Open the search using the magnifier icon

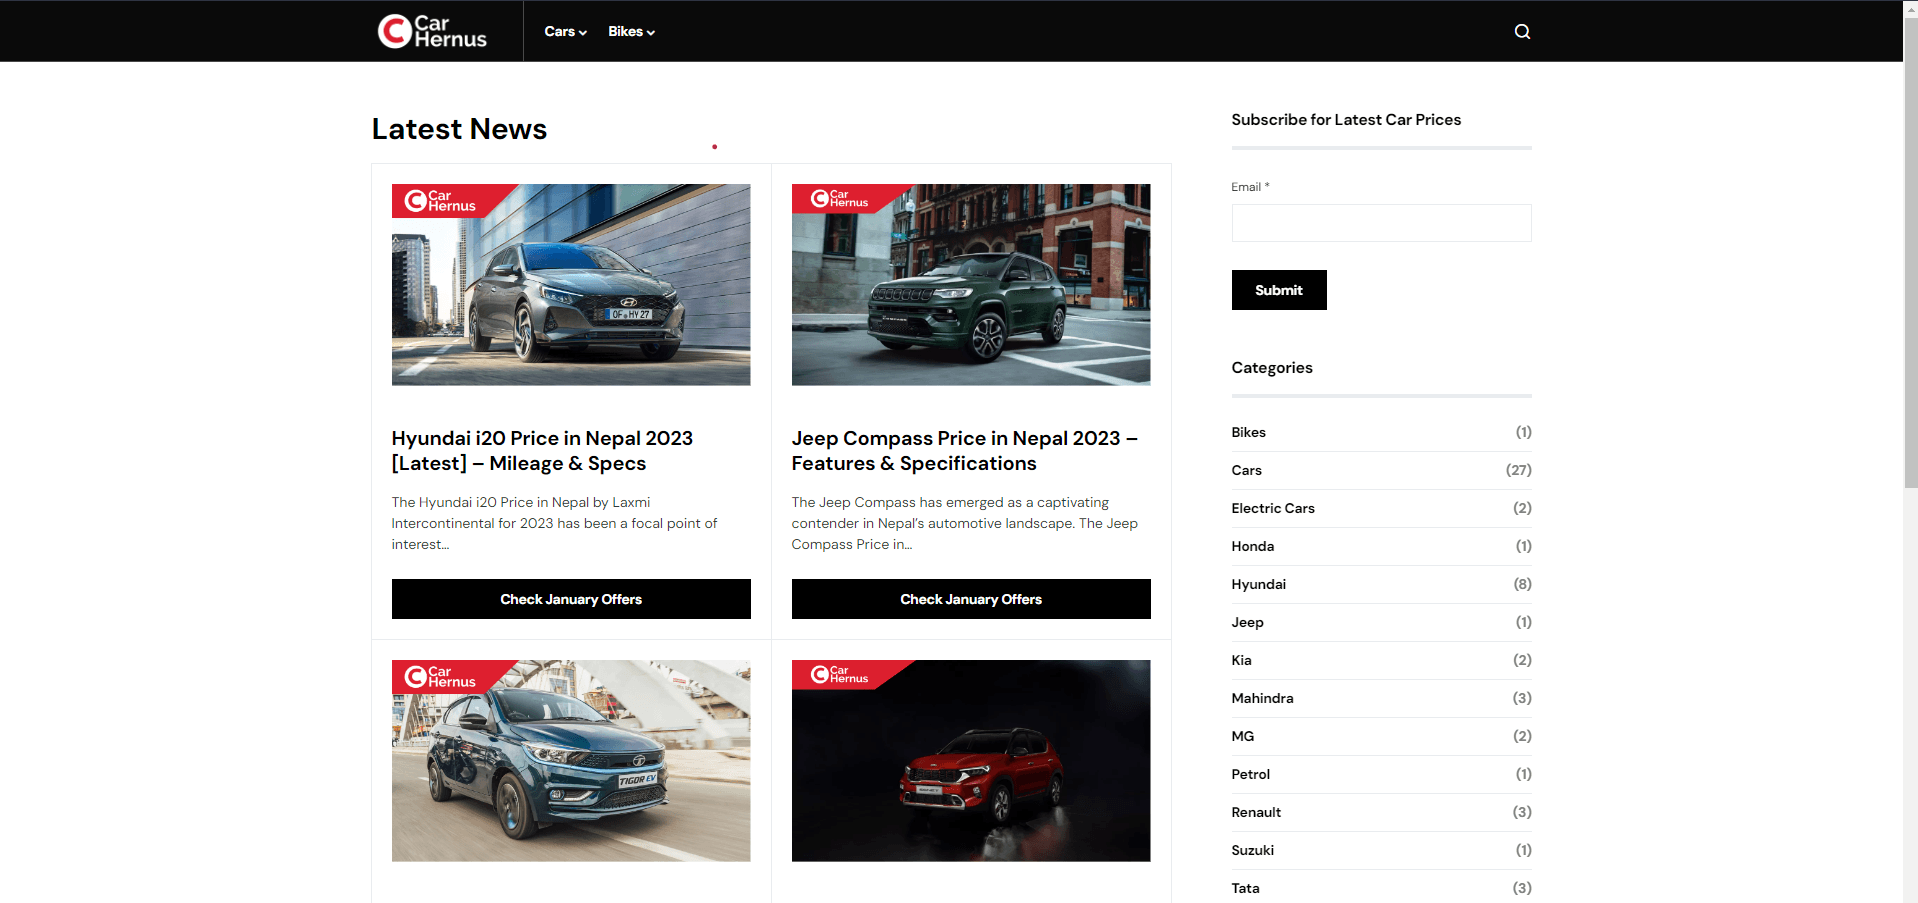coord(1521,31)
